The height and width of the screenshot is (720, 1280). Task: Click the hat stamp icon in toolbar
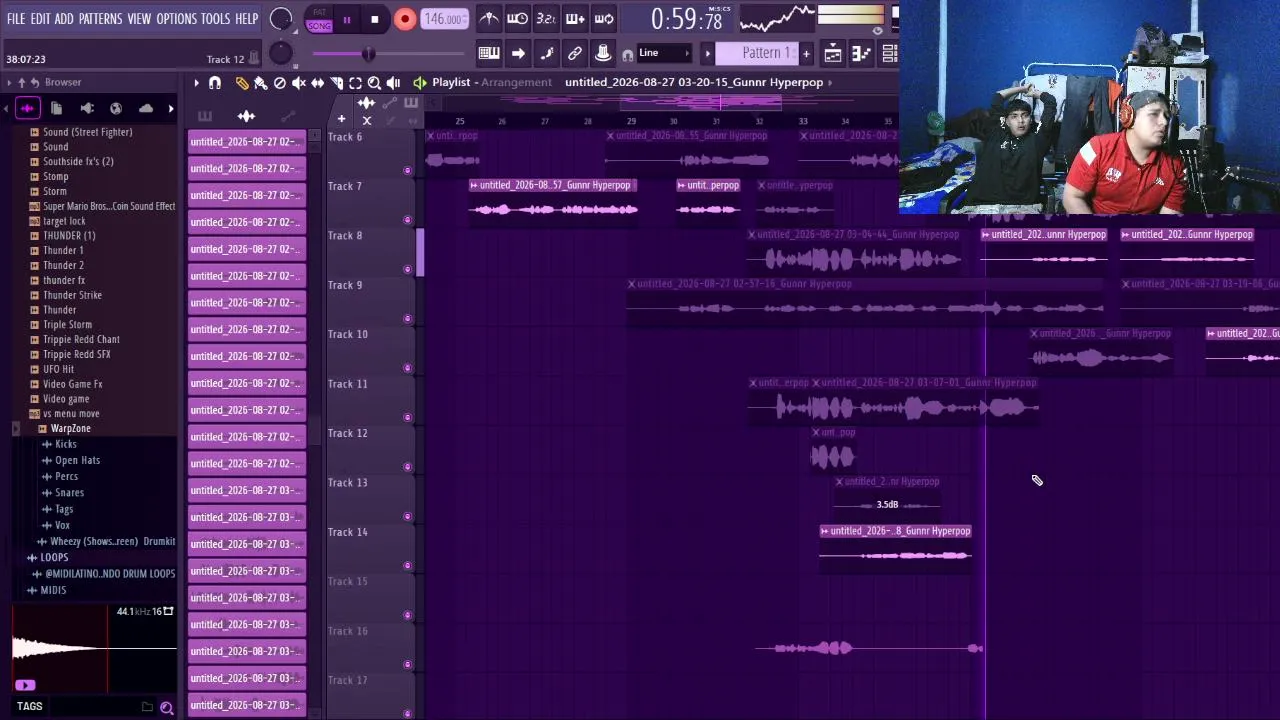pos(603,53)
